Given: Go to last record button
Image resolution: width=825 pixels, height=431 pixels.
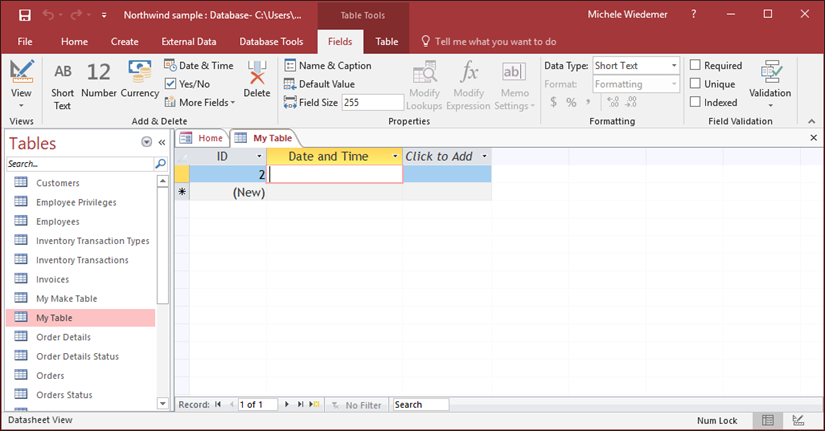Looking at the screenshot, I should coord(300,404).
